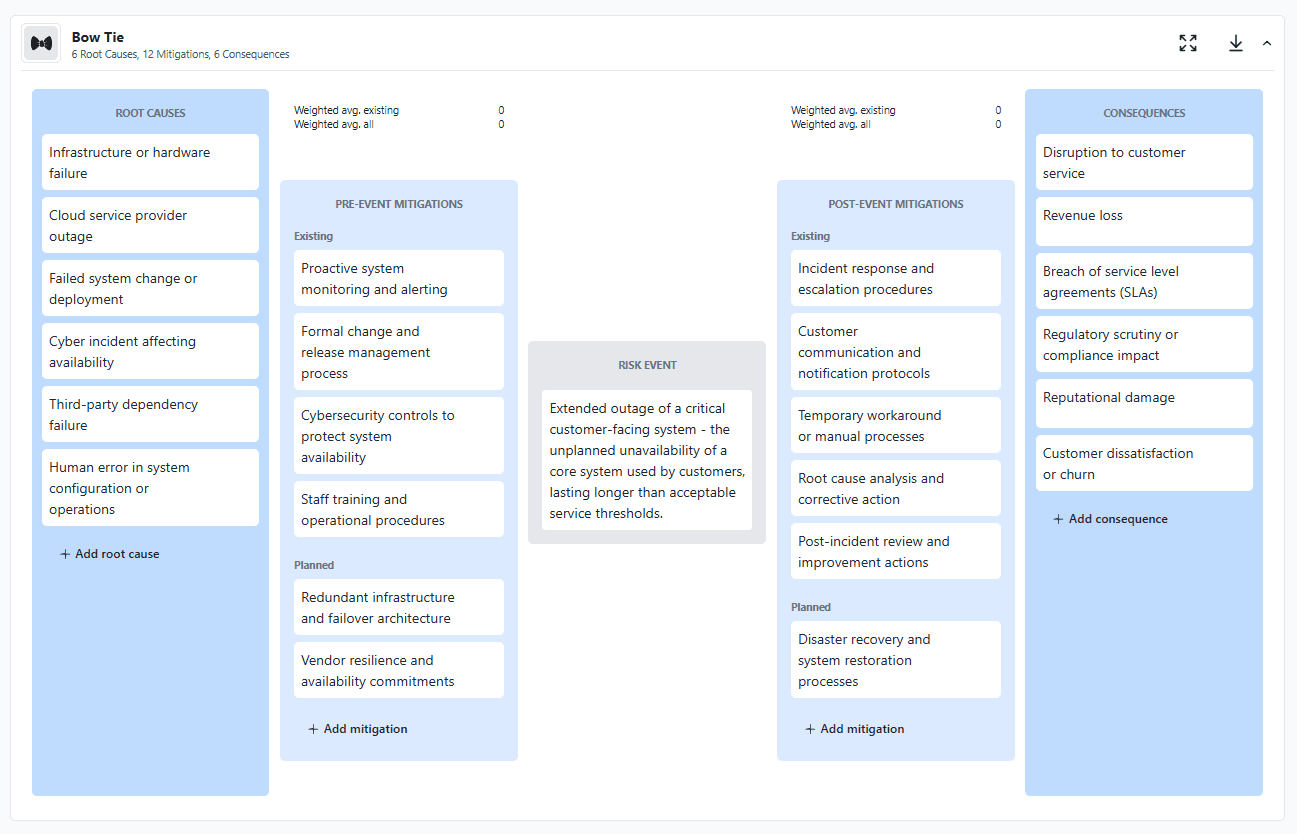
Task: Click the Revenue loss consequence card
Action: point(1143,221)
